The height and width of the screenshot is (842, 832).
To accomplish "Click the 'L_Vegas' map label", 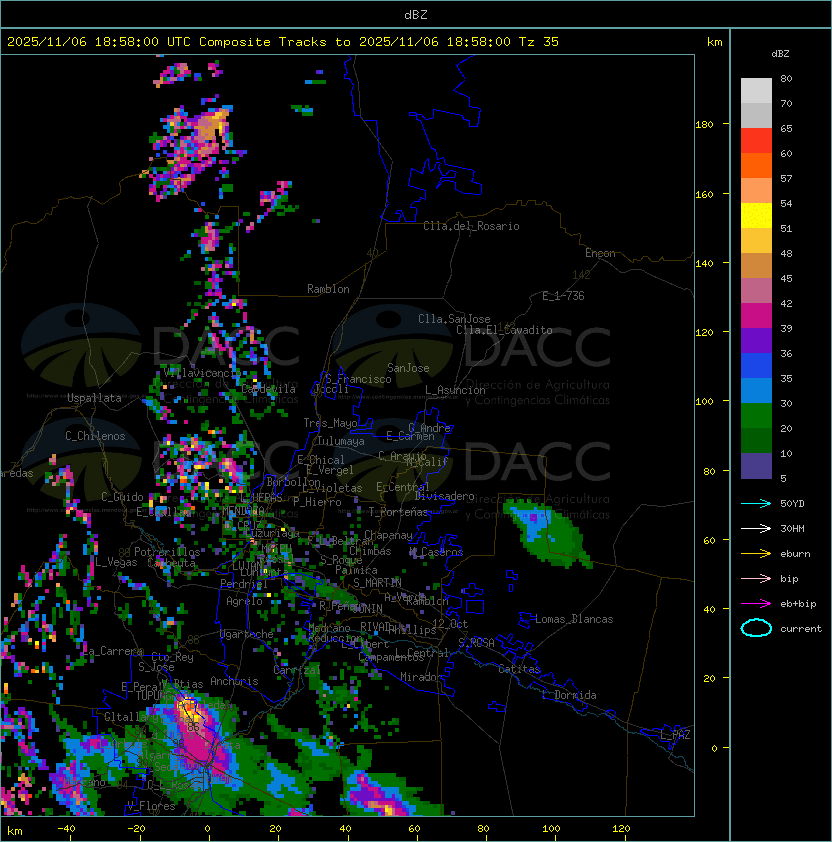I will click(116, 562).
